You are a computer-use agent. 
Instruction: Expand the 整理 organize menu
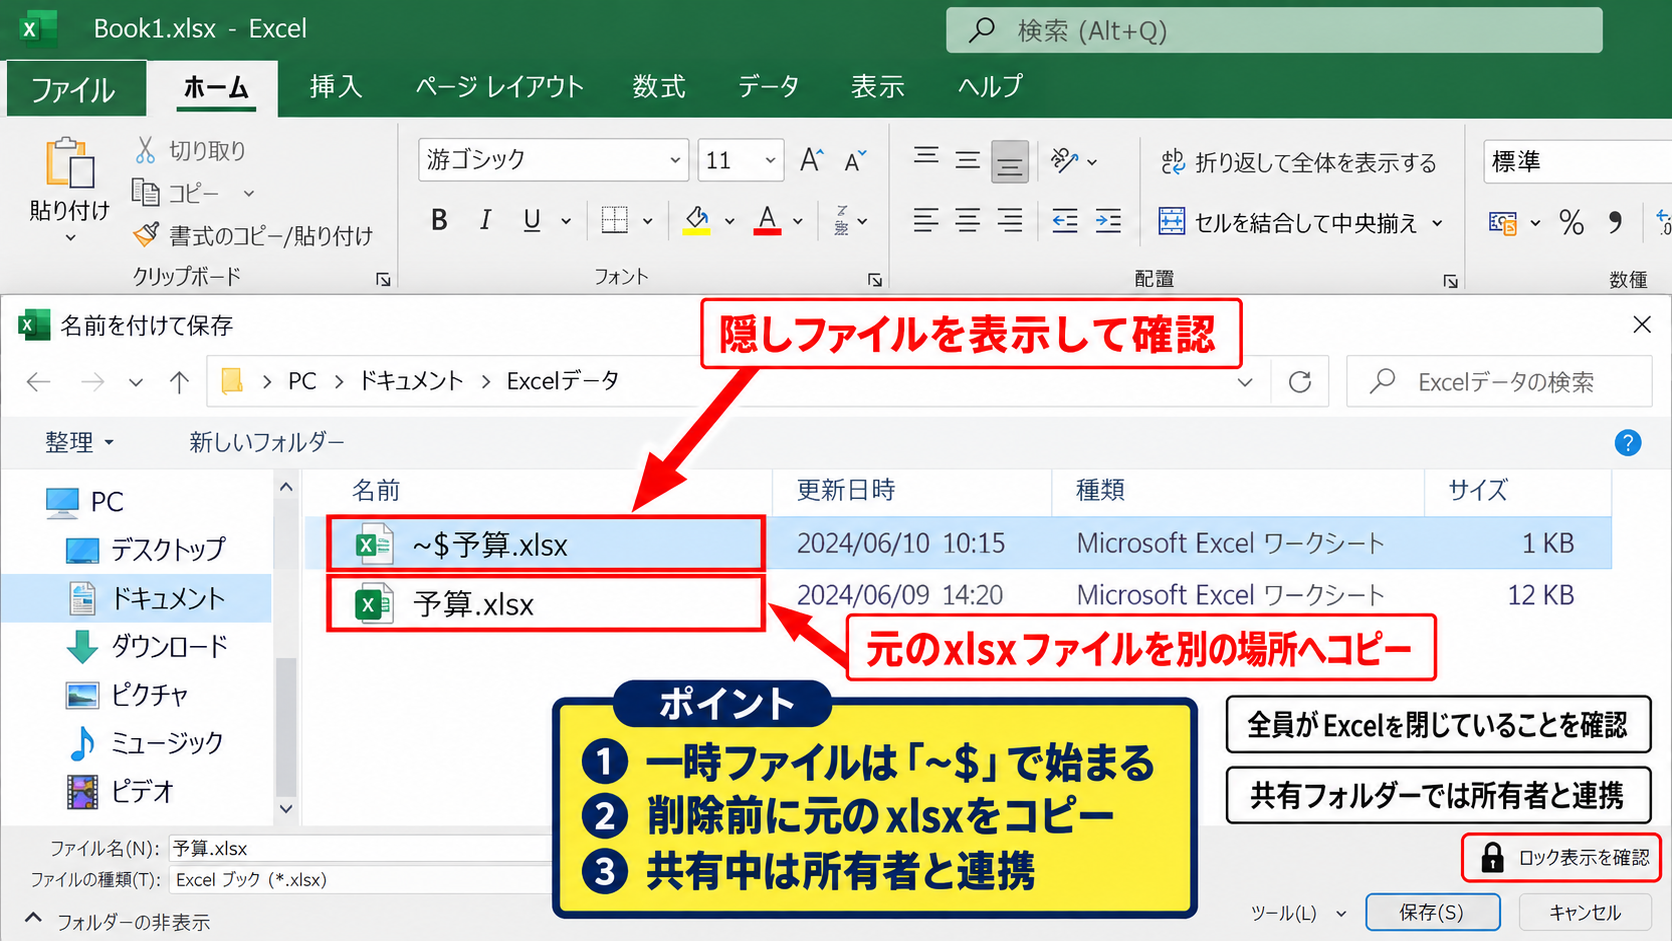[x=79, y=442]
